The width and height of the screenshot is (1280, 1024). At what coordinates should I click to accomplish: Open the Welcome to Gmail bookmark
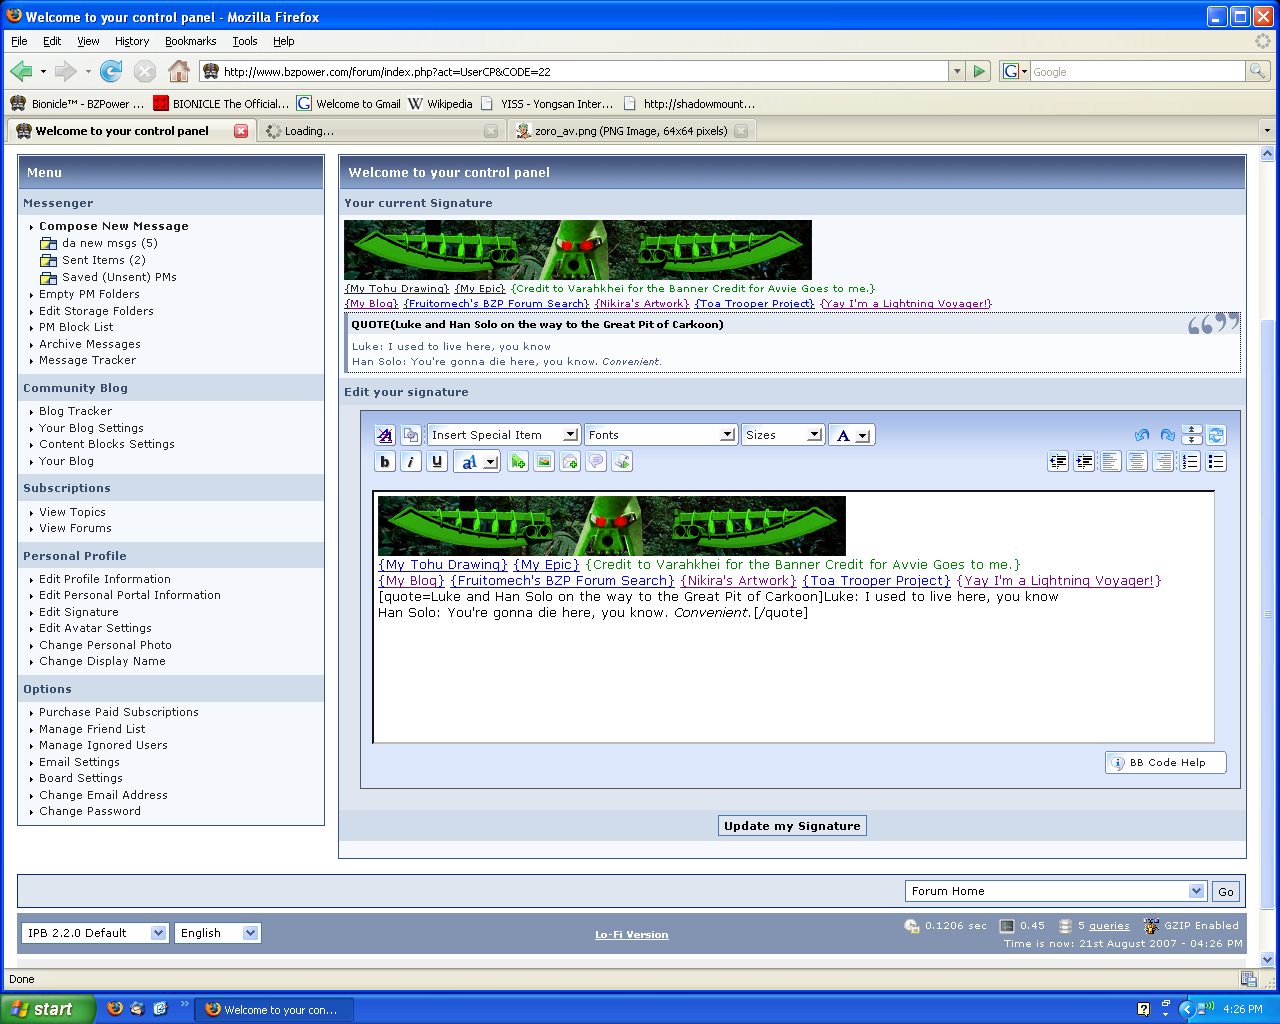348,104
